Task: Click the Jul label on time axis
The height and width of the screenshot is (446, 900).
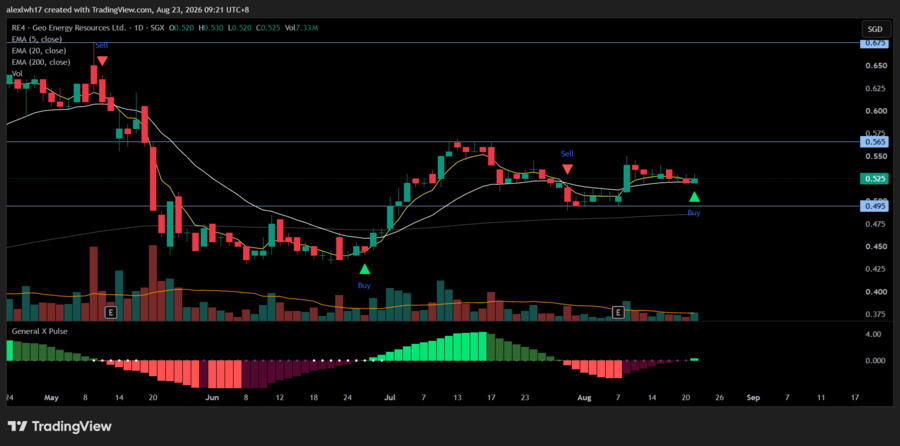Action: (390, 397)
